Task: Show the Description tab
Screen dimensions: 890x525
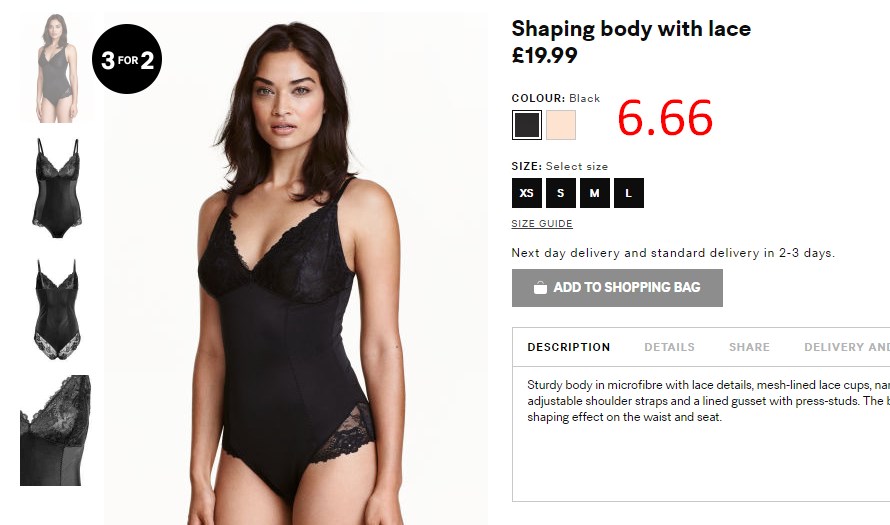Action: coord(569,347)
